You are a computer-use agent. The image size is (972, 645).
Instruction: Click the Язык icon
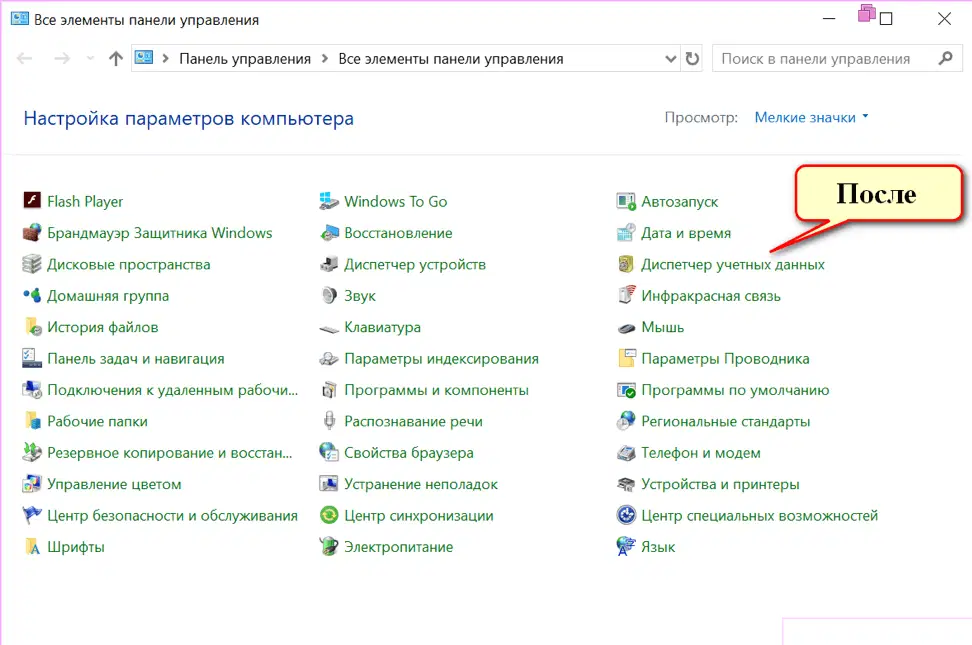[x=626, y=546]
